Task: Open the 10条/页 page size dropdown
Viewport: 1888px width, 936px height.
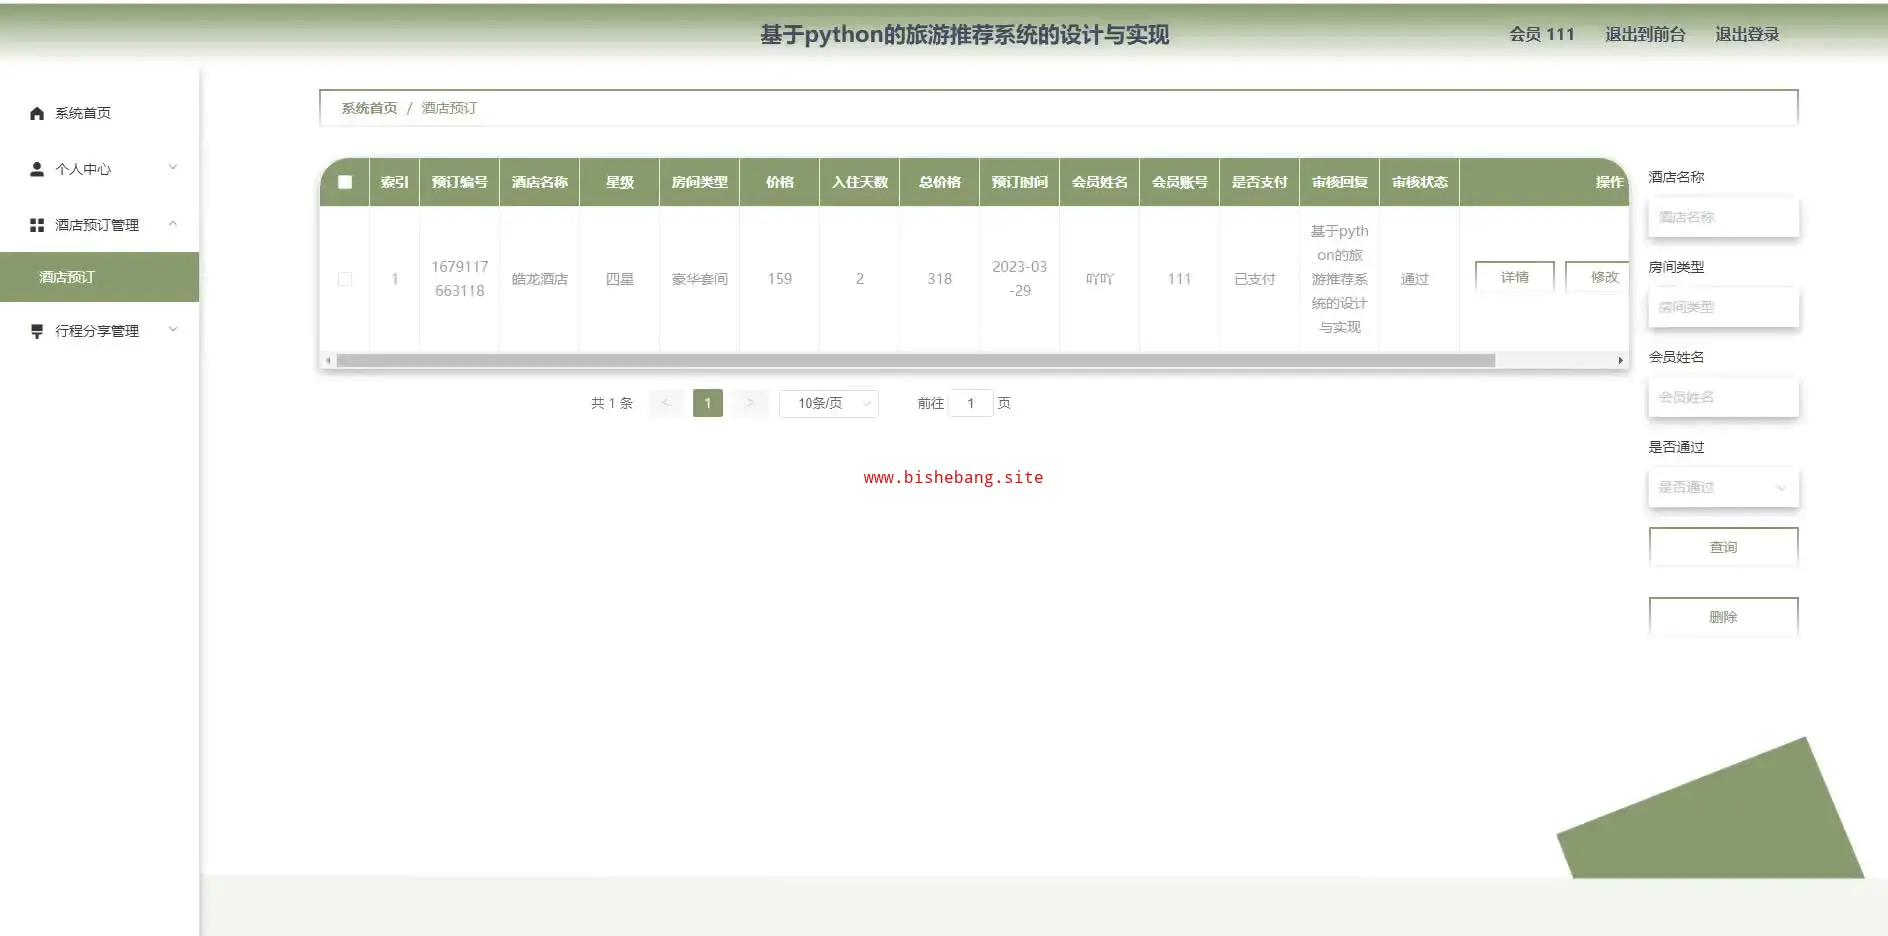Action: point(829,403)
